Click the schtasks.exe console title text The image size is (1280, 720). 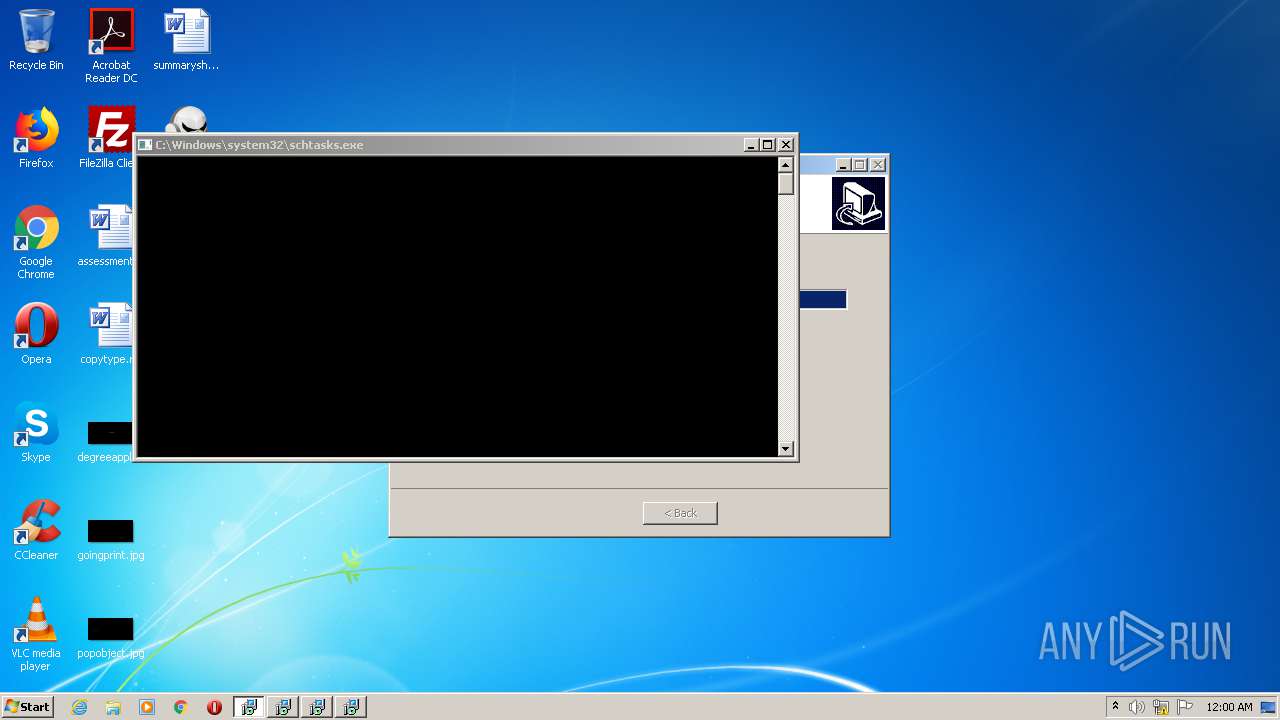pyautogui.click(x=259, y=145)
